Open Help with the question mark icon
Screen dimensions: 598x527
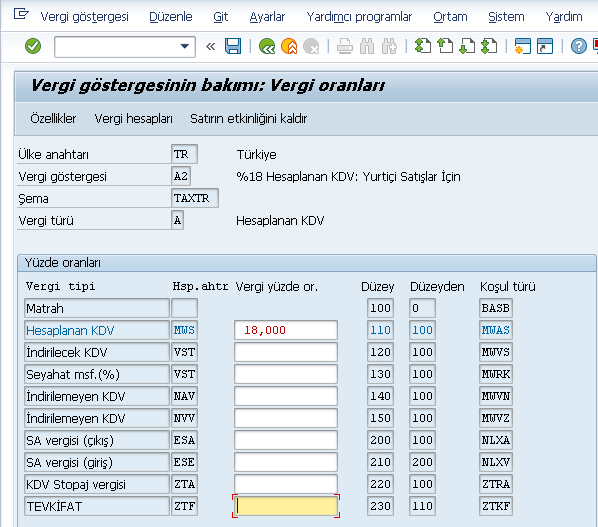tap(579, 46)
